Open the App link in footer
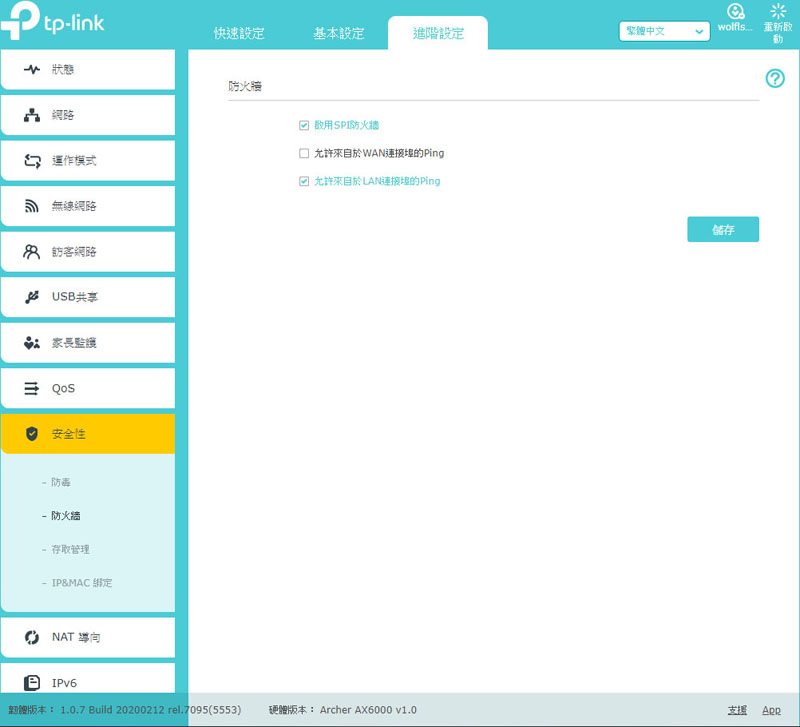The image size is (800, 727). coord(771,710)
